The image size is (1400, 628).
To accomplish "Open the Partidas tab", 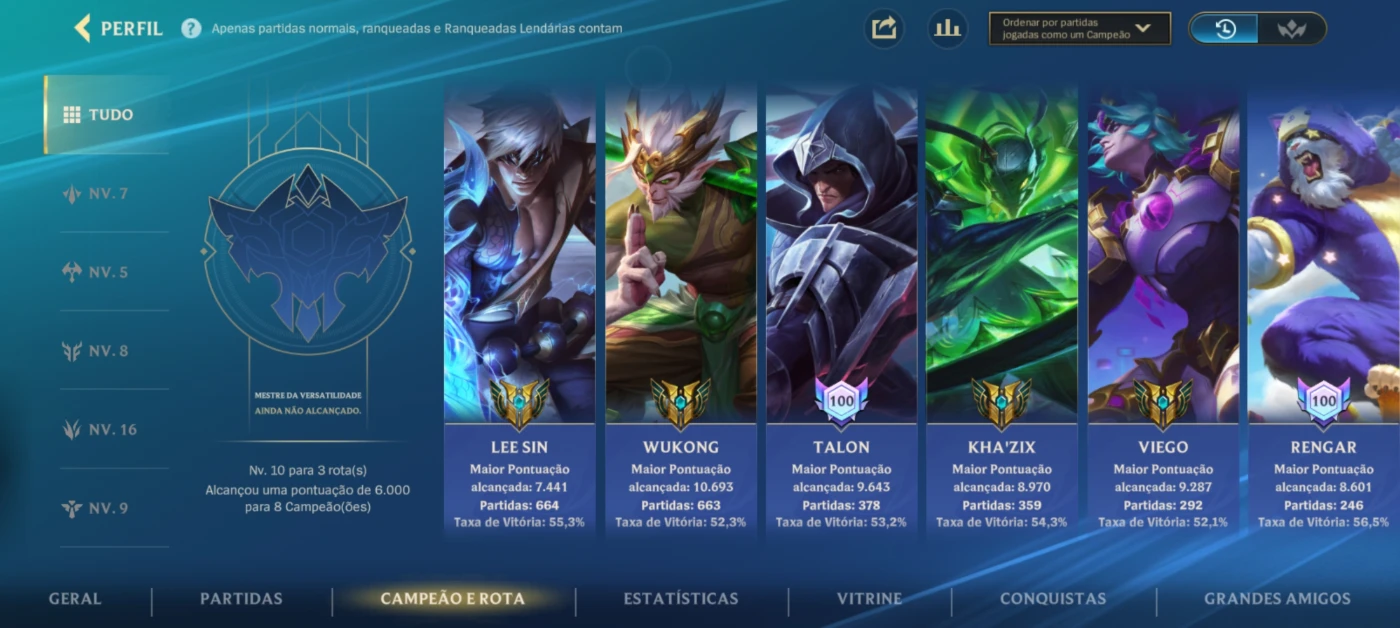I will coord(241,599).
